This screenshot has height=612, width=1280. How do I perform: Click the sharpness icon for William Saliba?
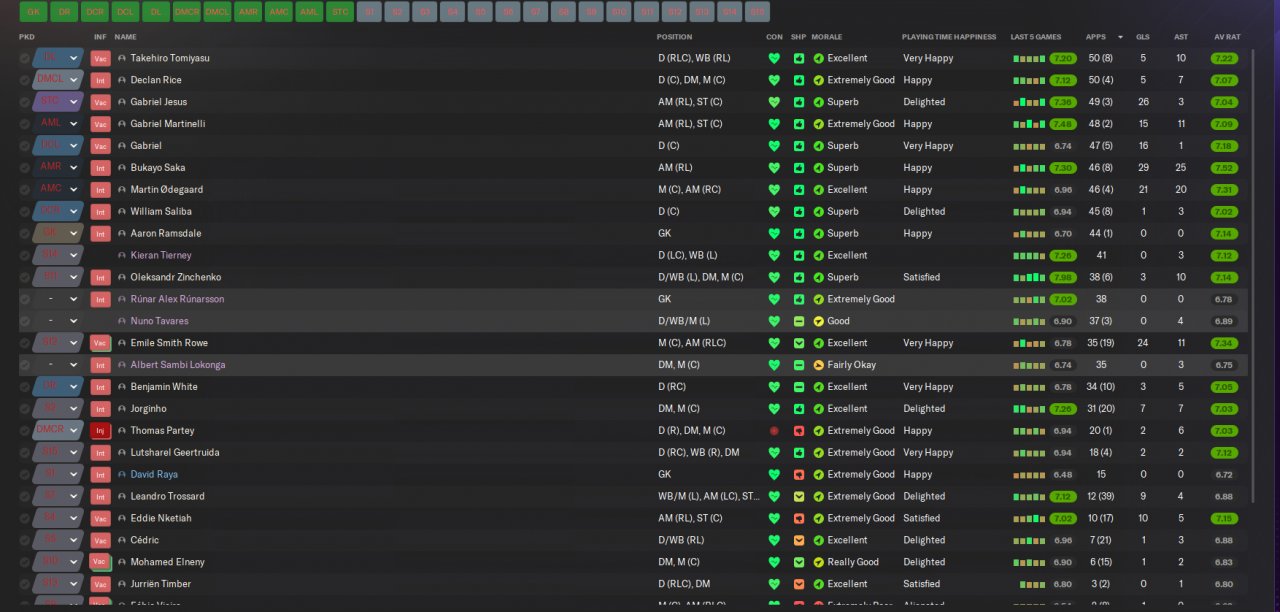click(799, 212)
